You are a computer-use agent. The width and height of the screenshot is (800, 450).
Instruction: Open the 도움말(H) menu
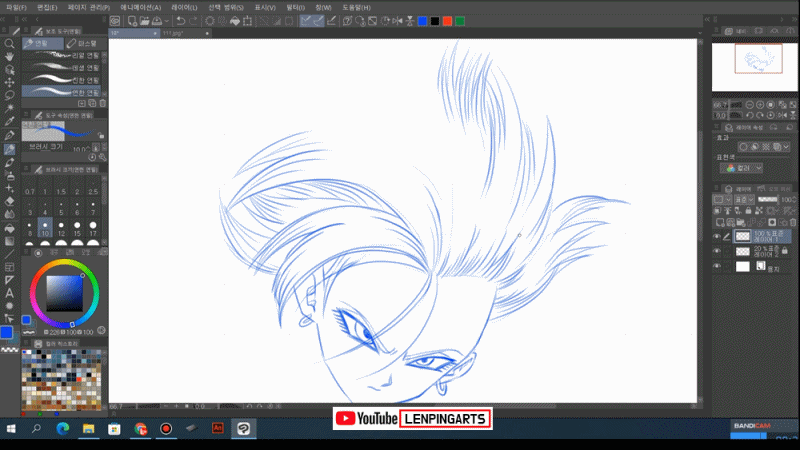pyautogui.click(x=356, y=8)
